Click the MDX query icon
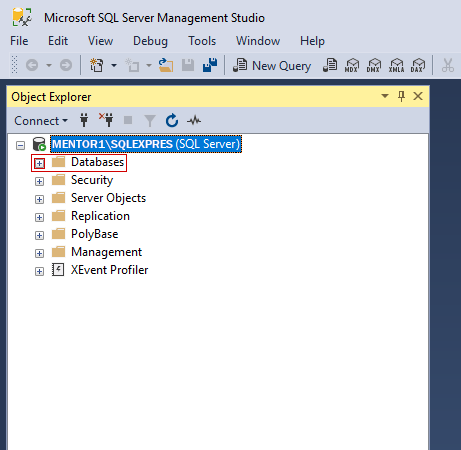Screen dimensions: 461x450 tap(352, 65)
